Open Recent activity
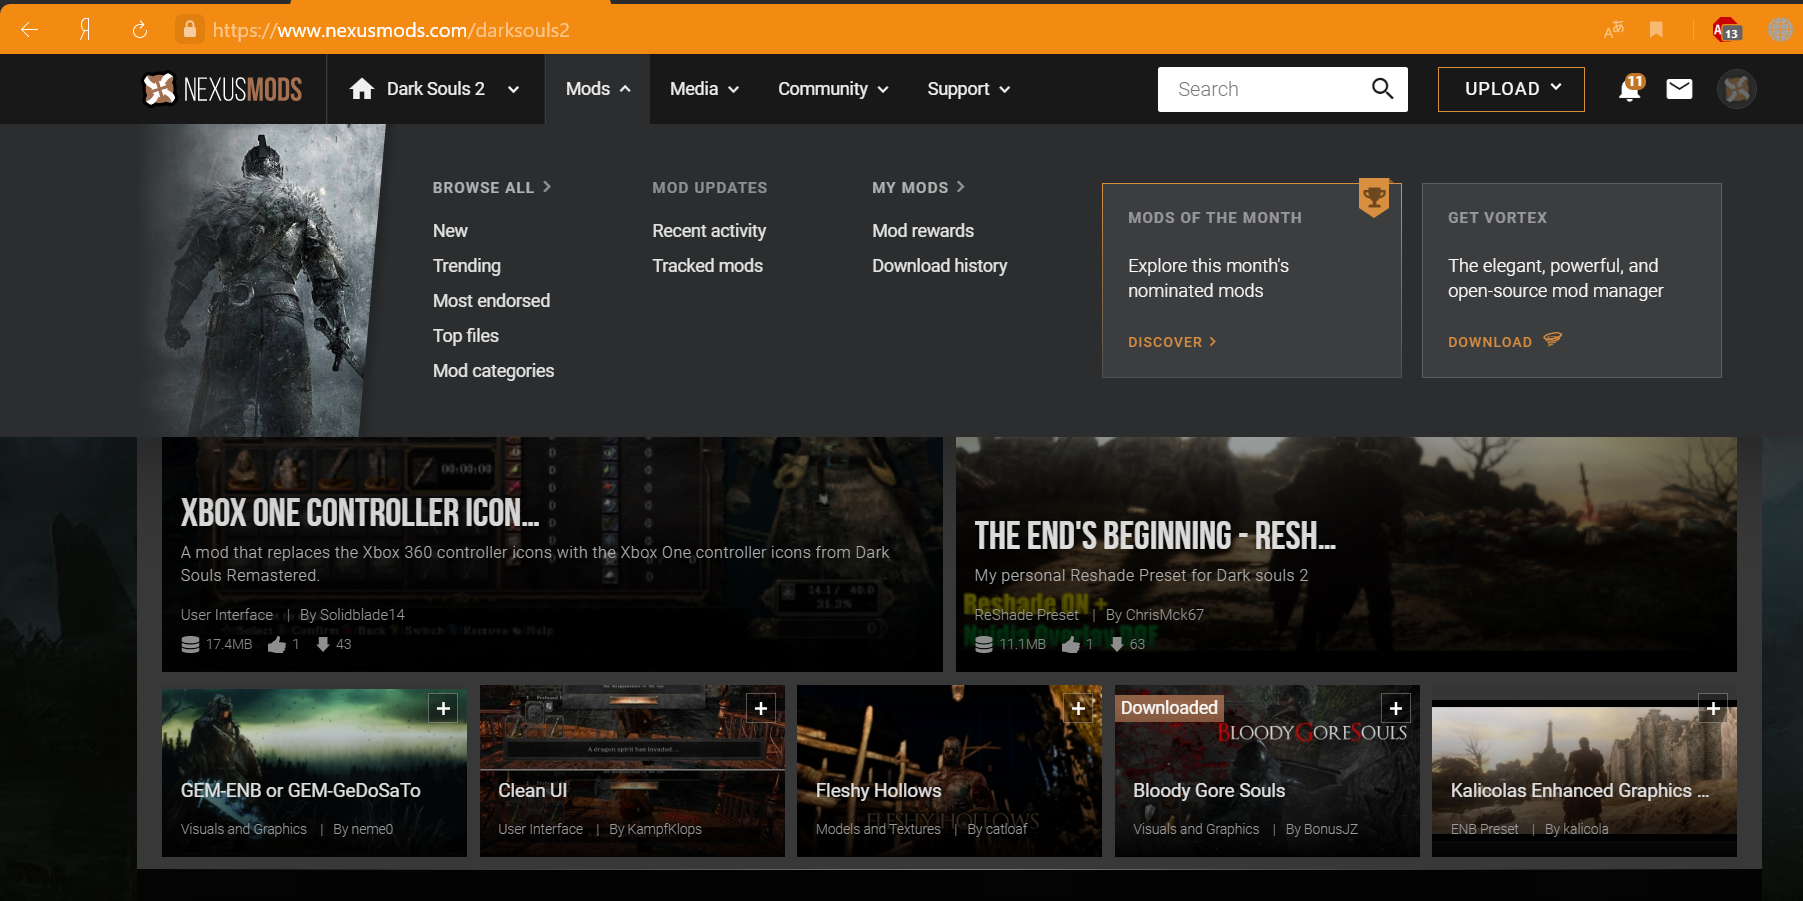Screen dimensions: 1803x901 pos(709,231)
